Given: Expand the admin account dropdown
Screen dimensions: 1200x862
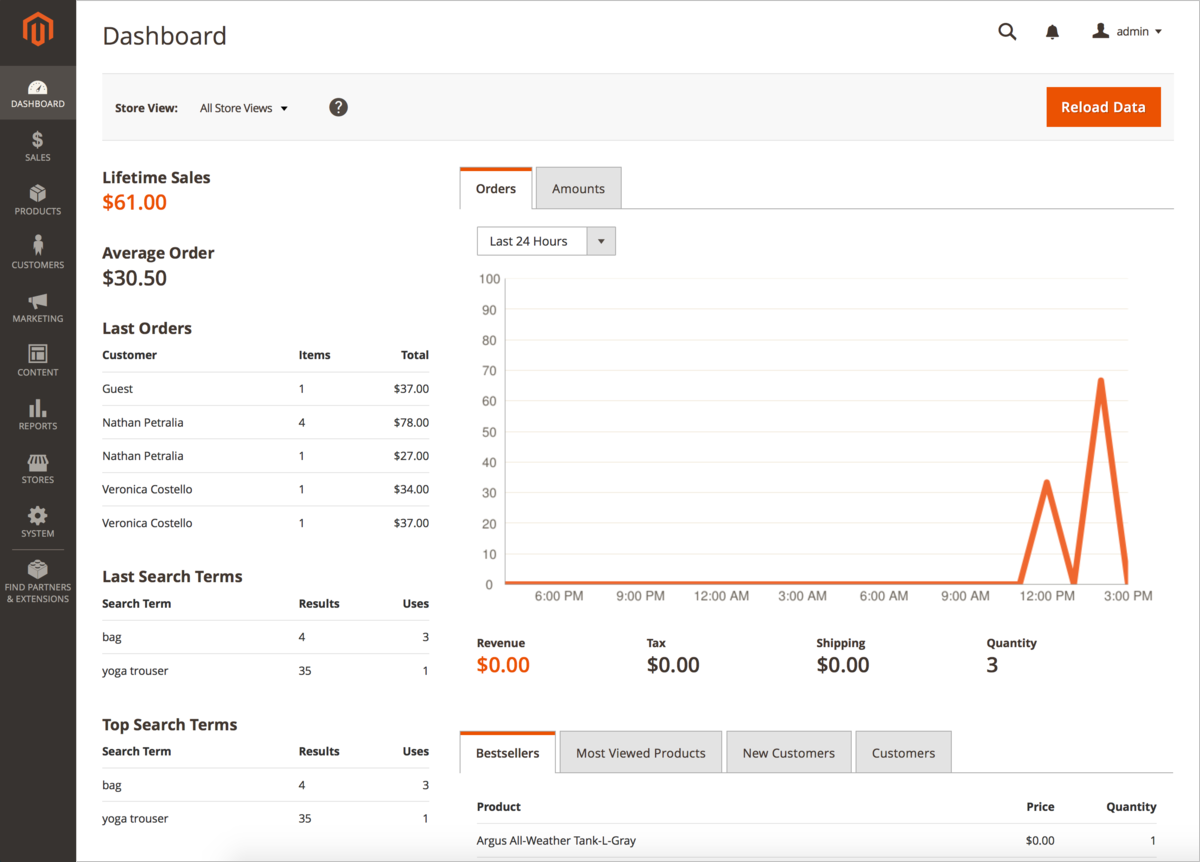Looking at the screenshot, I should click(x=1127, y=31).
